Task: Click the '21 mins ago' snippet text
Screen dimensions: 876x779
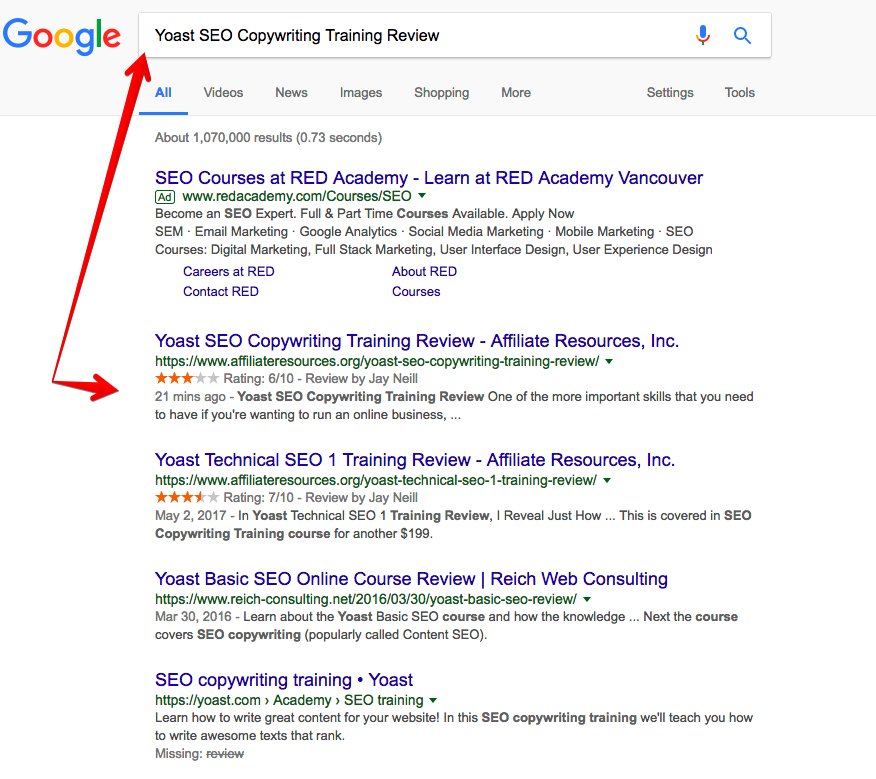Action: 190,397
